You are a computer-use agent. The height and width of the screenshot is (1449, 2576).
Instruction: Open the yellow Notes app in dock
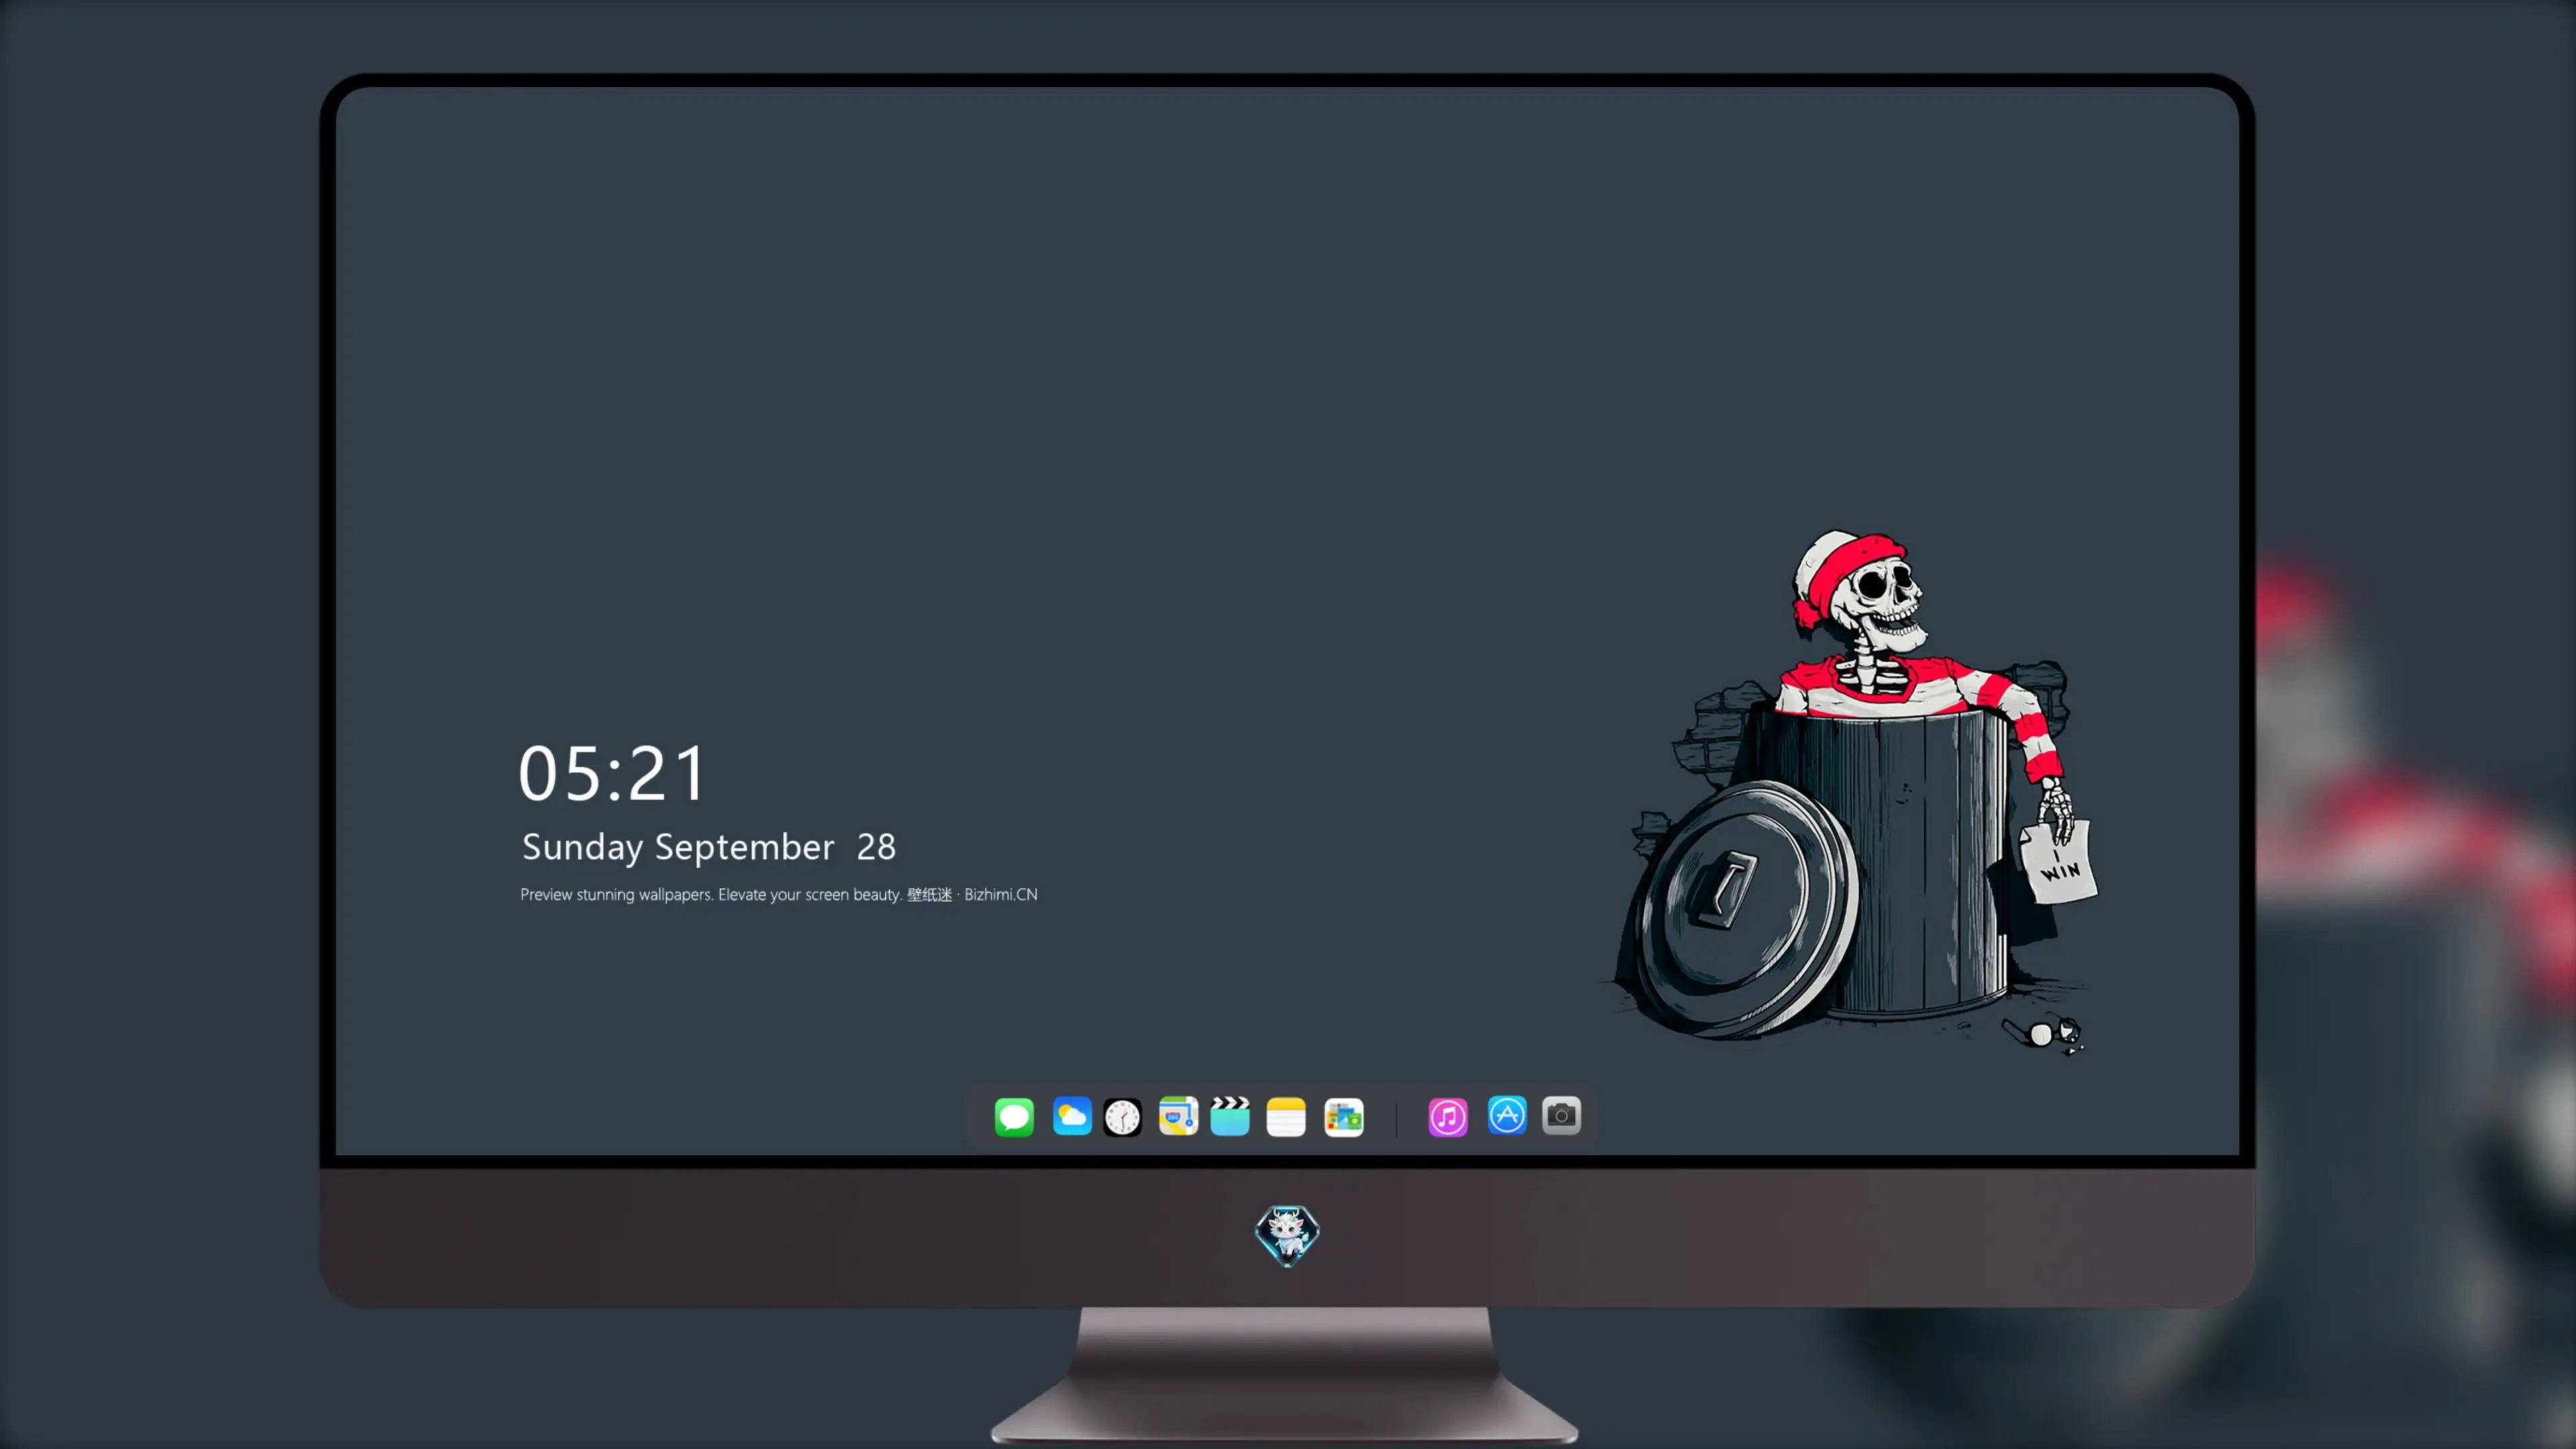pyautogui.click(x=1286, y=1117)
